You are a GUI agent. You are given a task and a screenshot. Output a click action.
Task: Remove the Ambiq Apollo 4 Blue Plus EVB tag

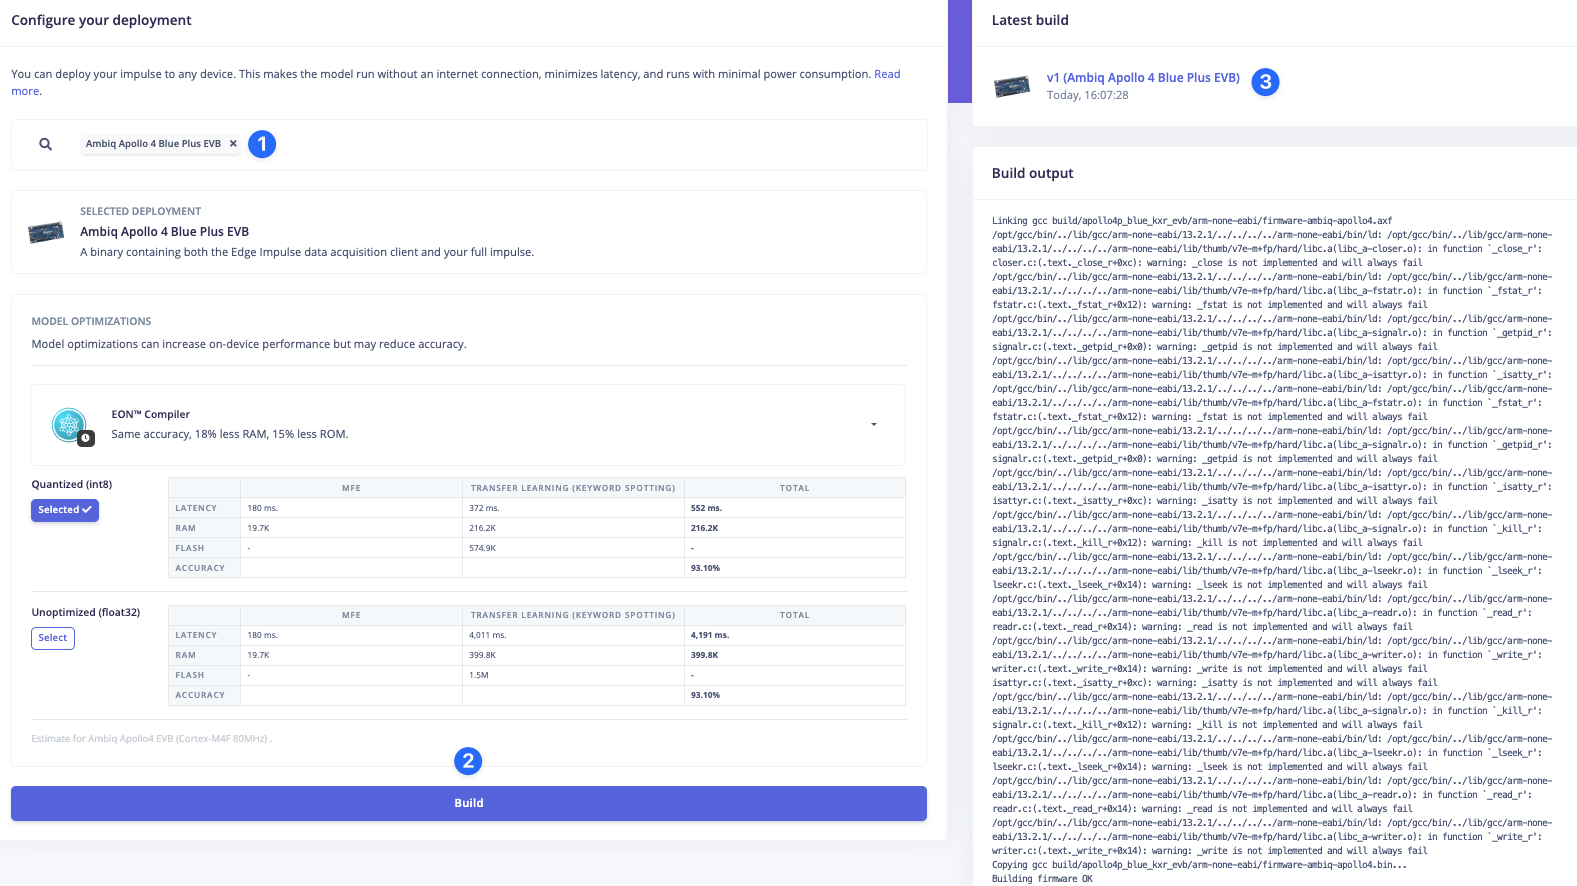[x=233, y=144]
